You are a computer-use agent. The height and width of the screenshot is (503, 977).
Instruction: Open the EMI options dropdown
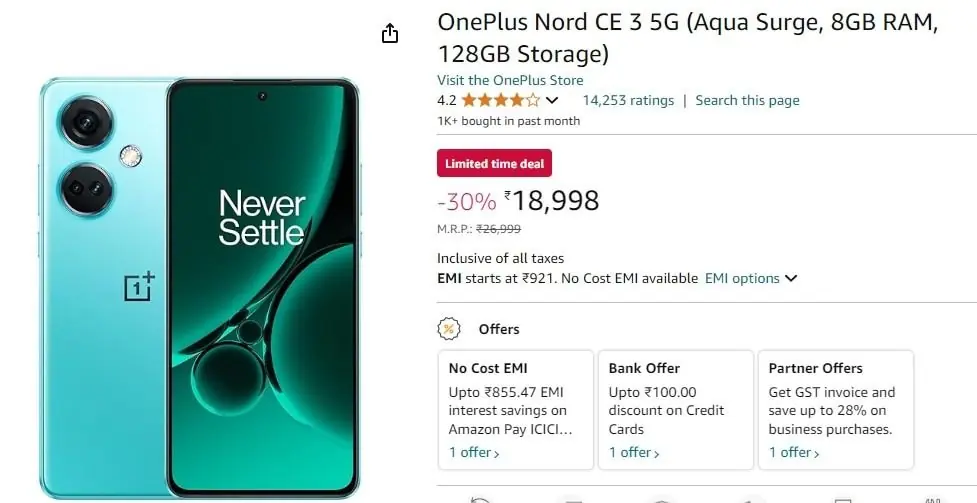751,278
